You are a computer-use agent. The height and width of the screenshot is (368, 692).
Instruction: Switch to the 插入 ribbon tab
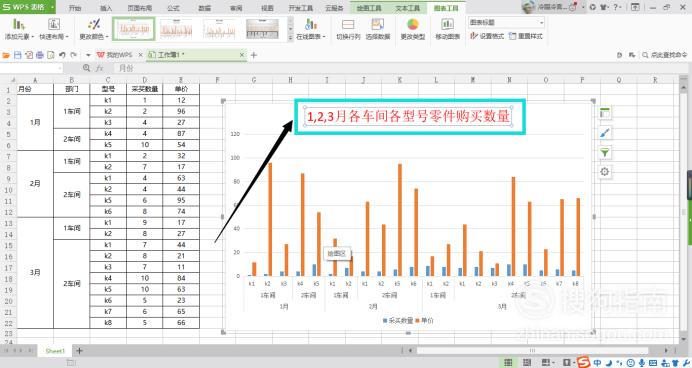106,8
